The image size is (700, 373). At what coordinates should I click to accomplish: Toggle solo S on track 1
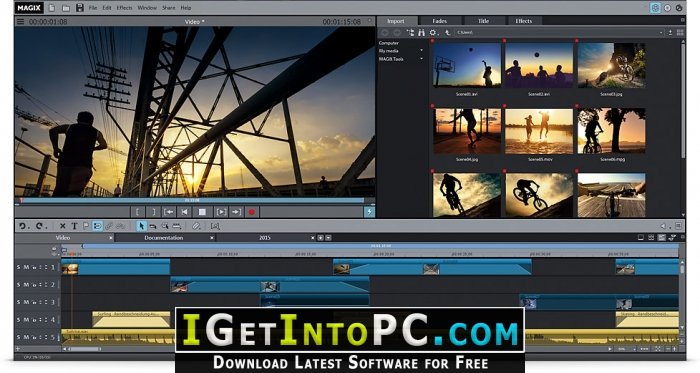click(x=19, y=267)
